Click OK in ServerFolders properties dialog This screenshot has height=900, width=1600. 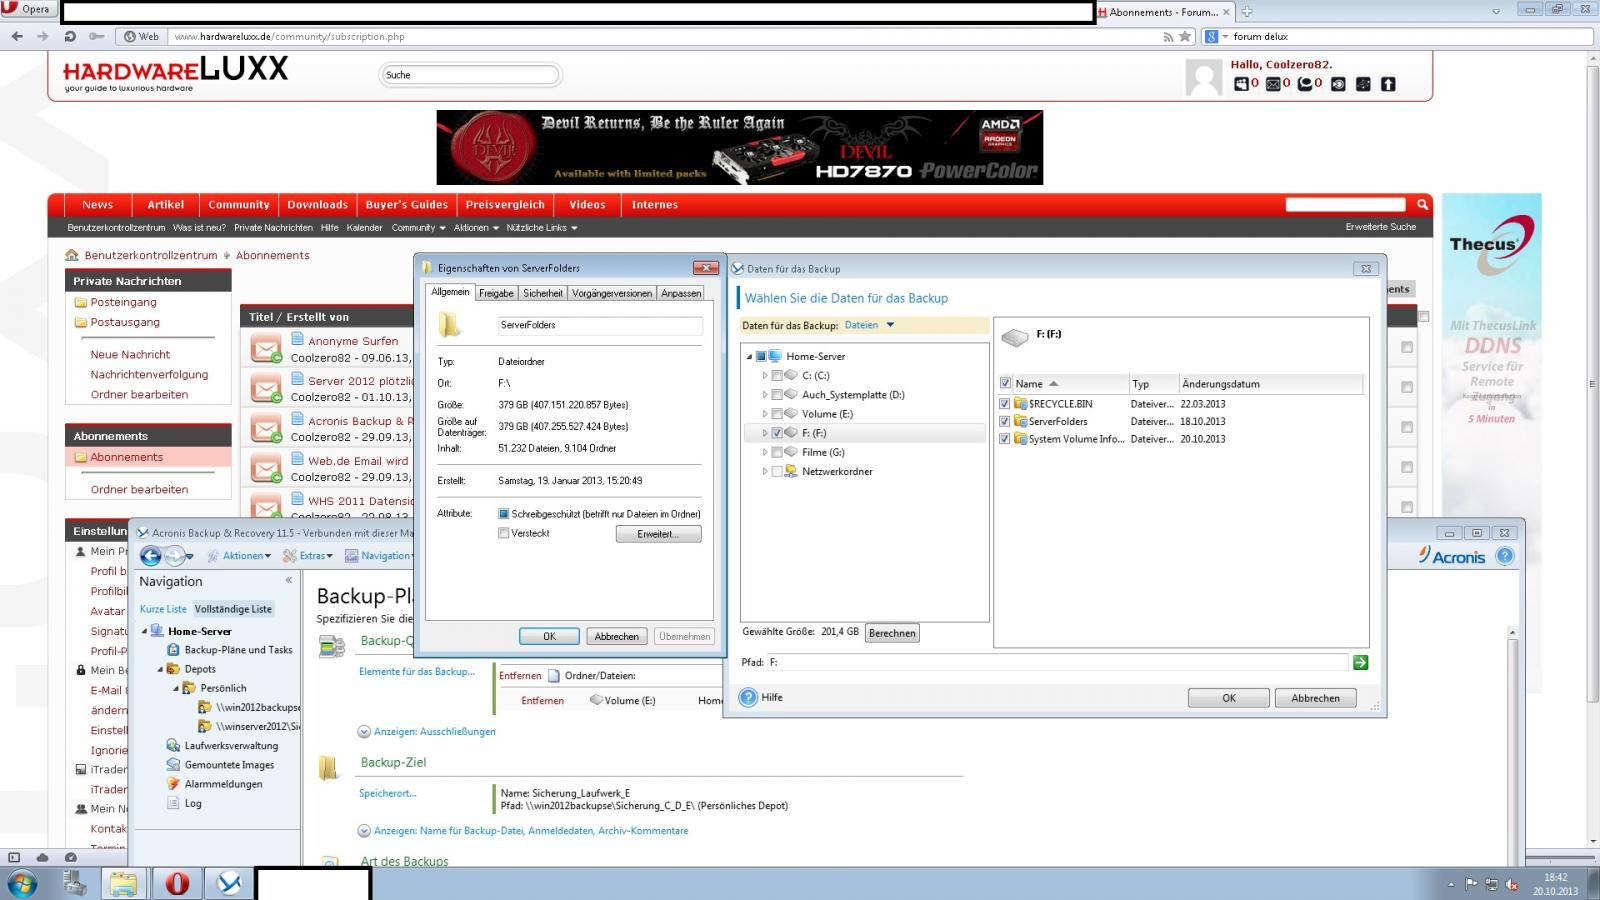549,636
